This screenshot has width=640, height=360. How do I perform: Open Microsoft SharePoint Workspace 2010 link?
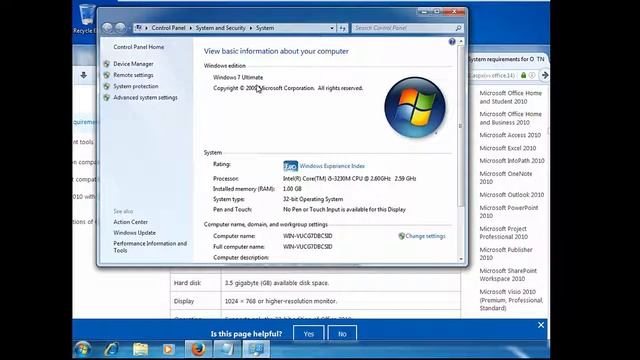(x=508, y=275)
